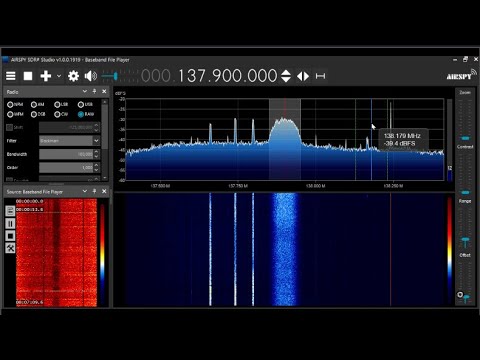Close the Source Baseband File Player panel
Viewport: 480px width, 360px height.
(x=104, y=191)
